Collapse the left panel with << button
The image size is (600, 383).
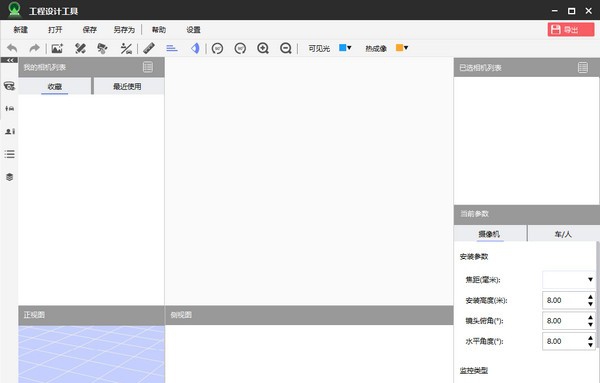coord(9,60)
